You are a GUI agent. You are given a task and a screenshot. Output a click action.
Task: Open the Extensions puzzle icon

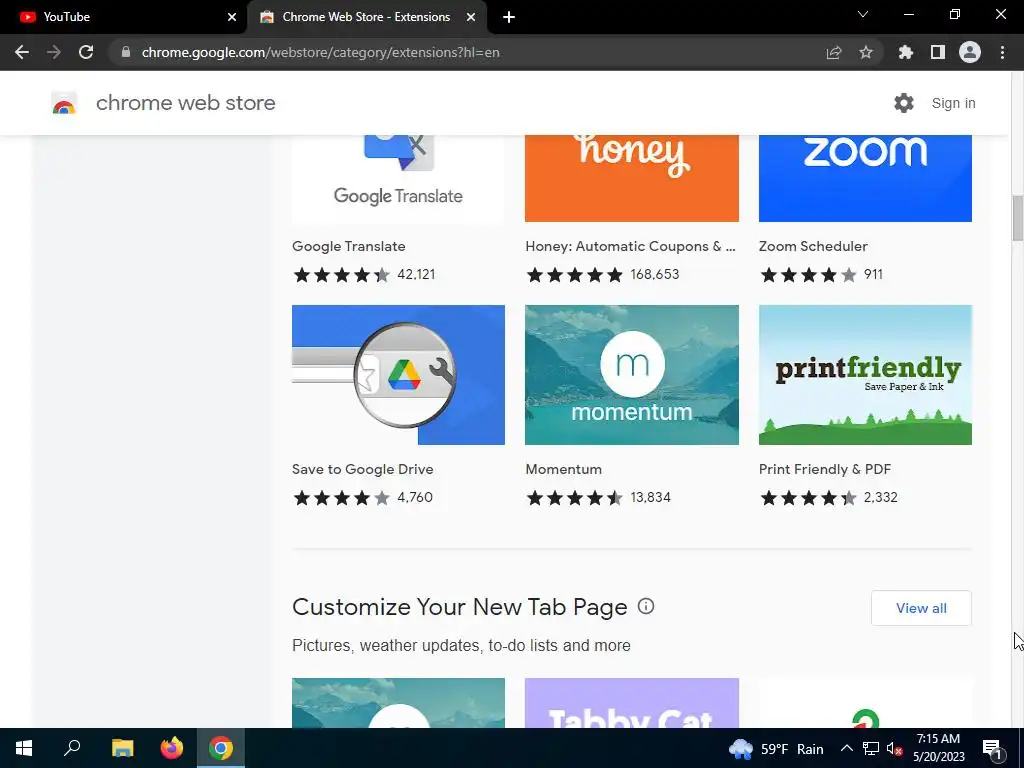pos(905,52)
